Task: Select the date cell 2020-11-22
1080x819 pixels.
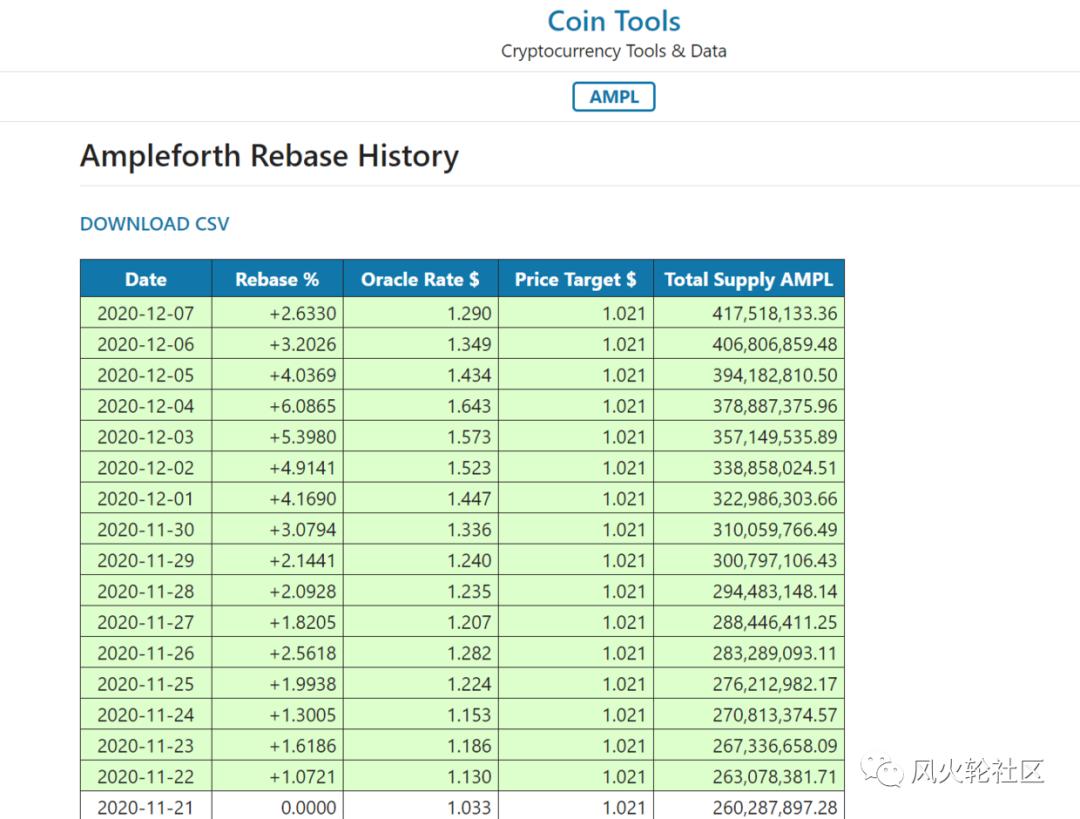Action: pyautogui.click(x=145, y=777)
